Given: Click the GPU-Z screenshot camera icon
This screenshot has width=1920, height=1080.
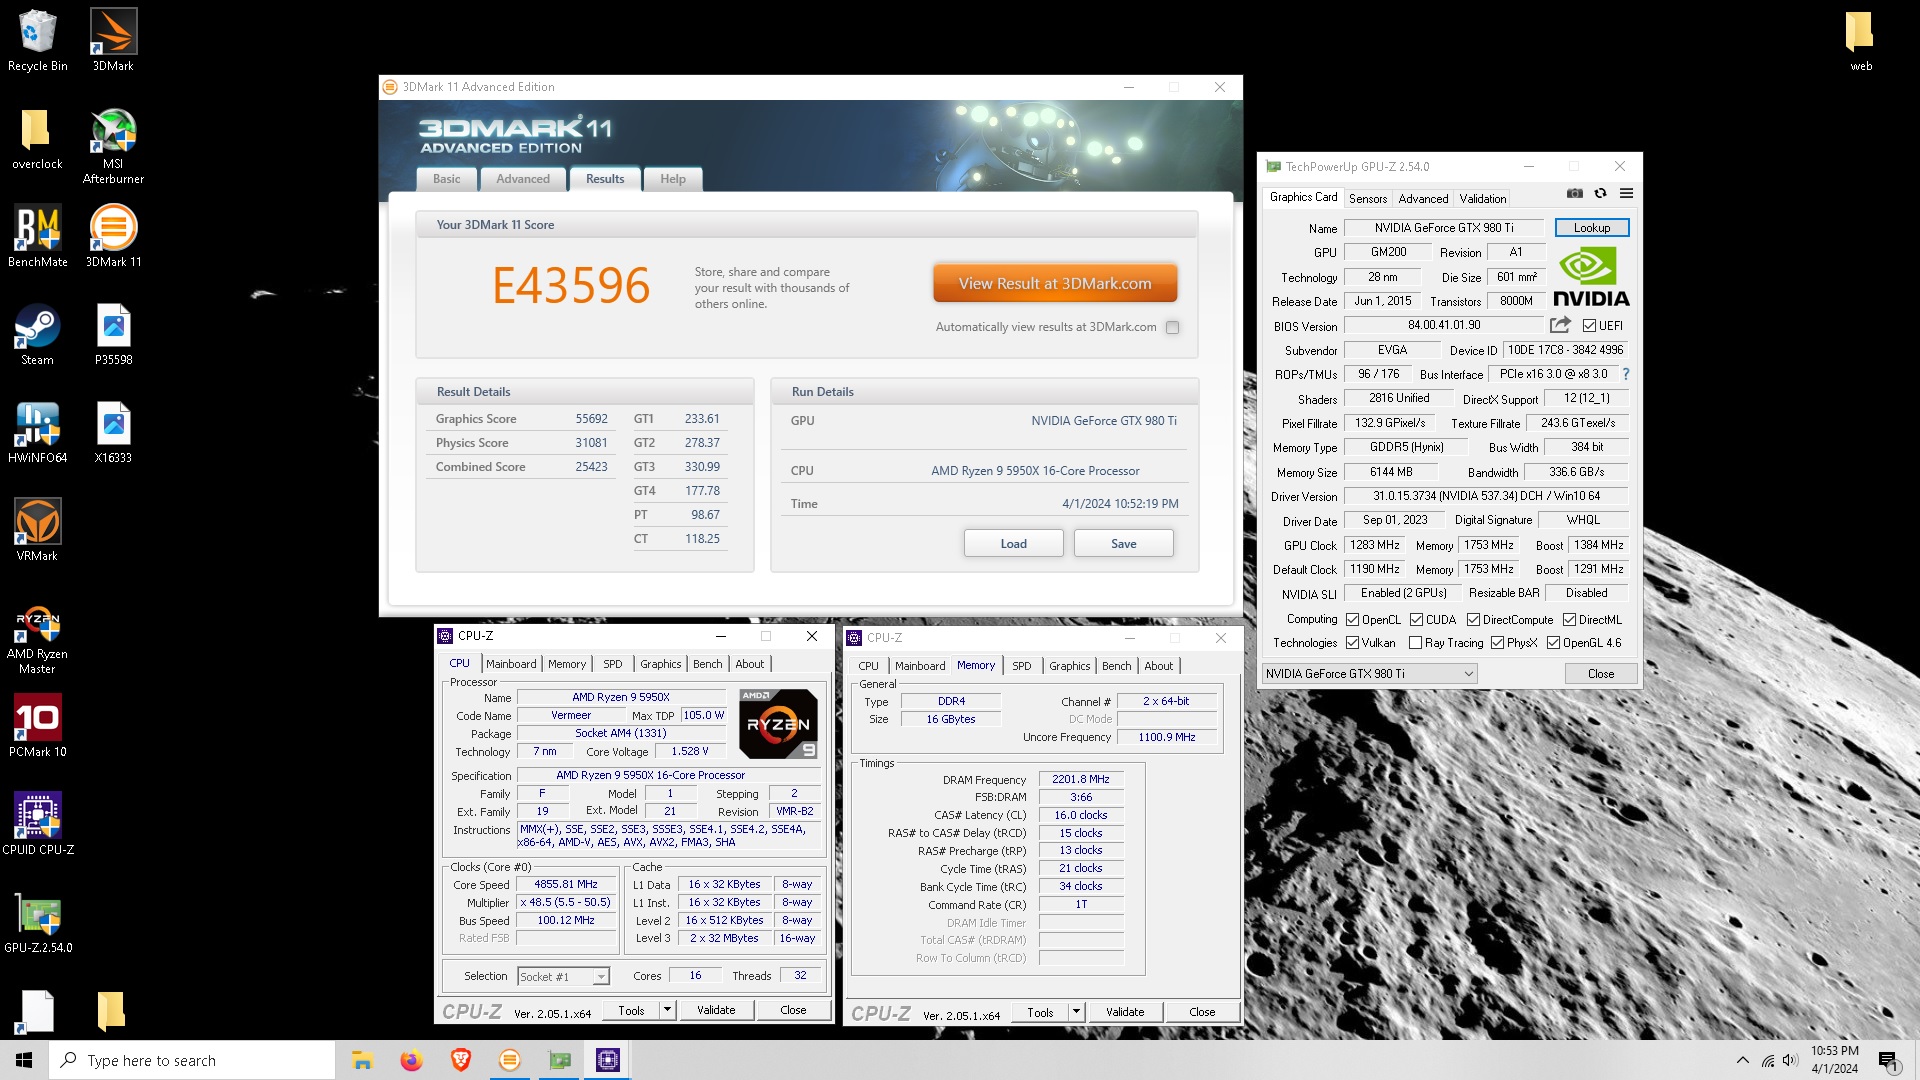Looking at the screenshot, I should 1574,194.
